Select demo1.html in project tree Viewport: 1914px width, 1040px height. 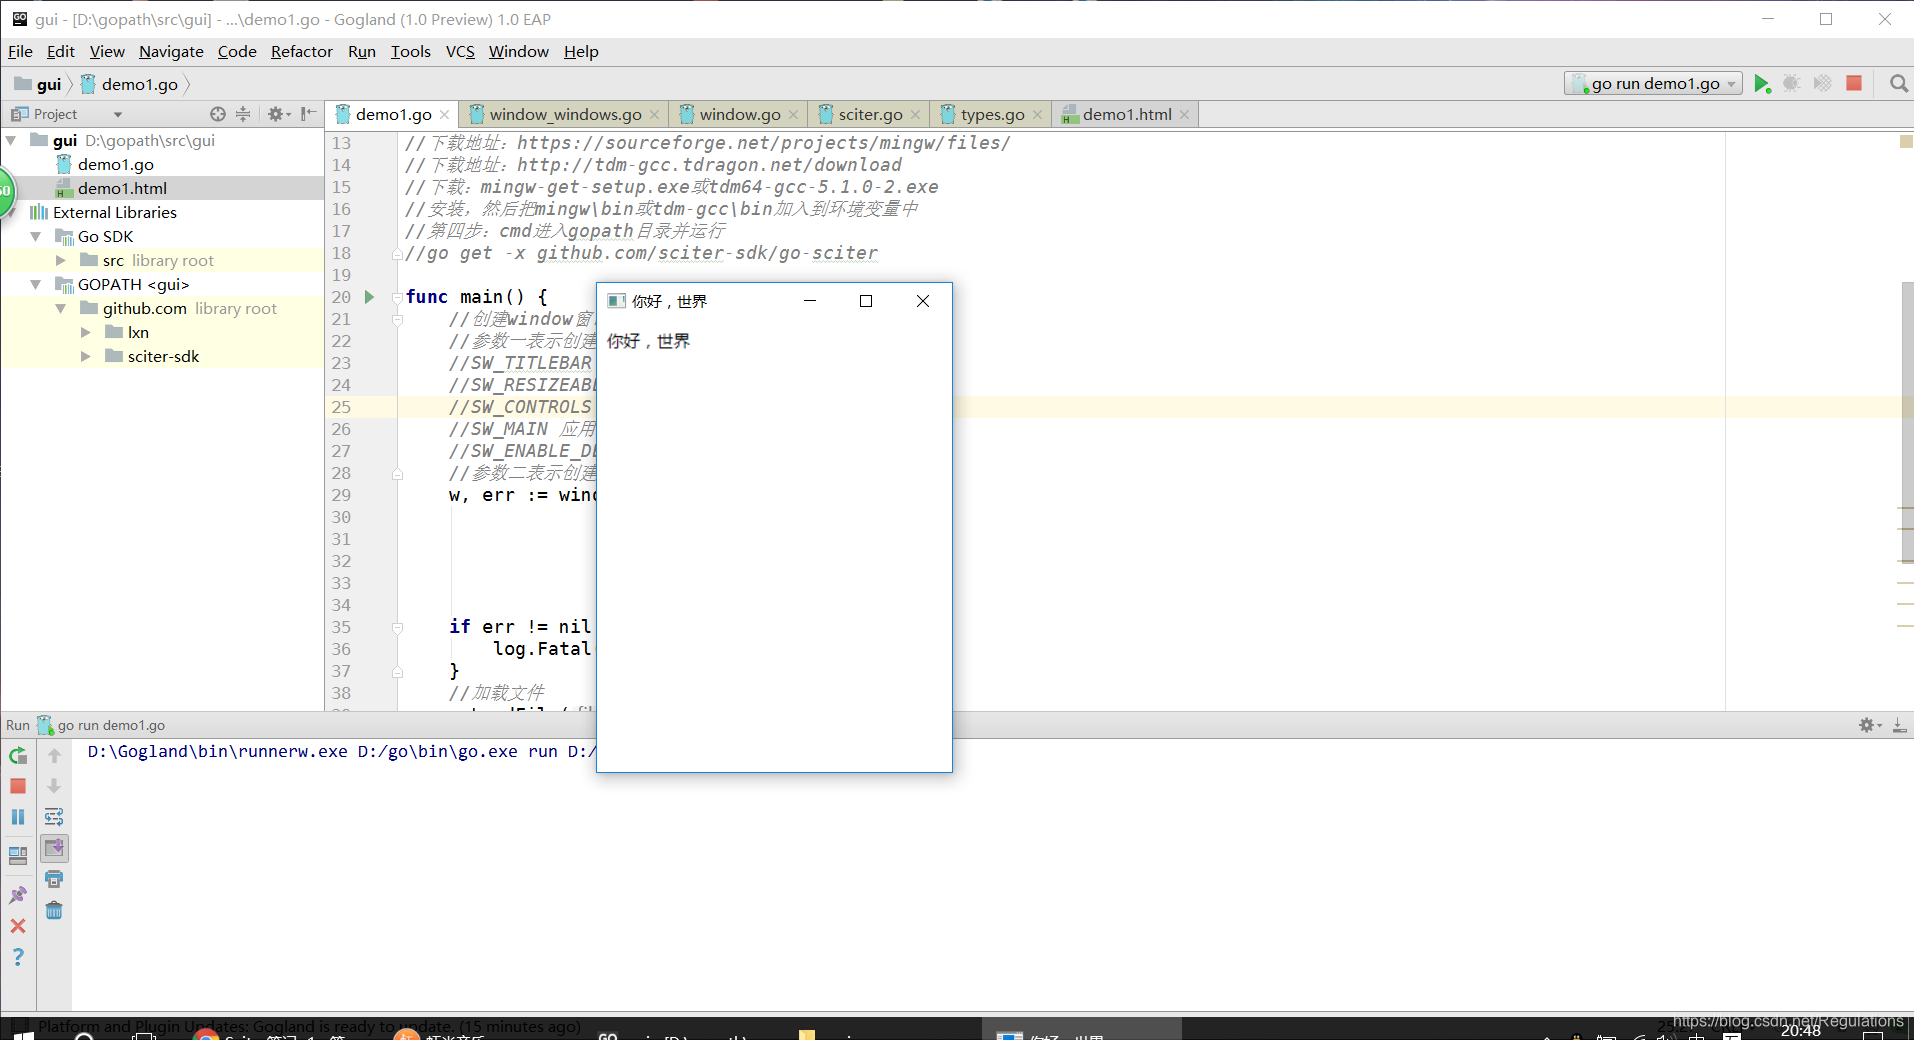[122, 188]
